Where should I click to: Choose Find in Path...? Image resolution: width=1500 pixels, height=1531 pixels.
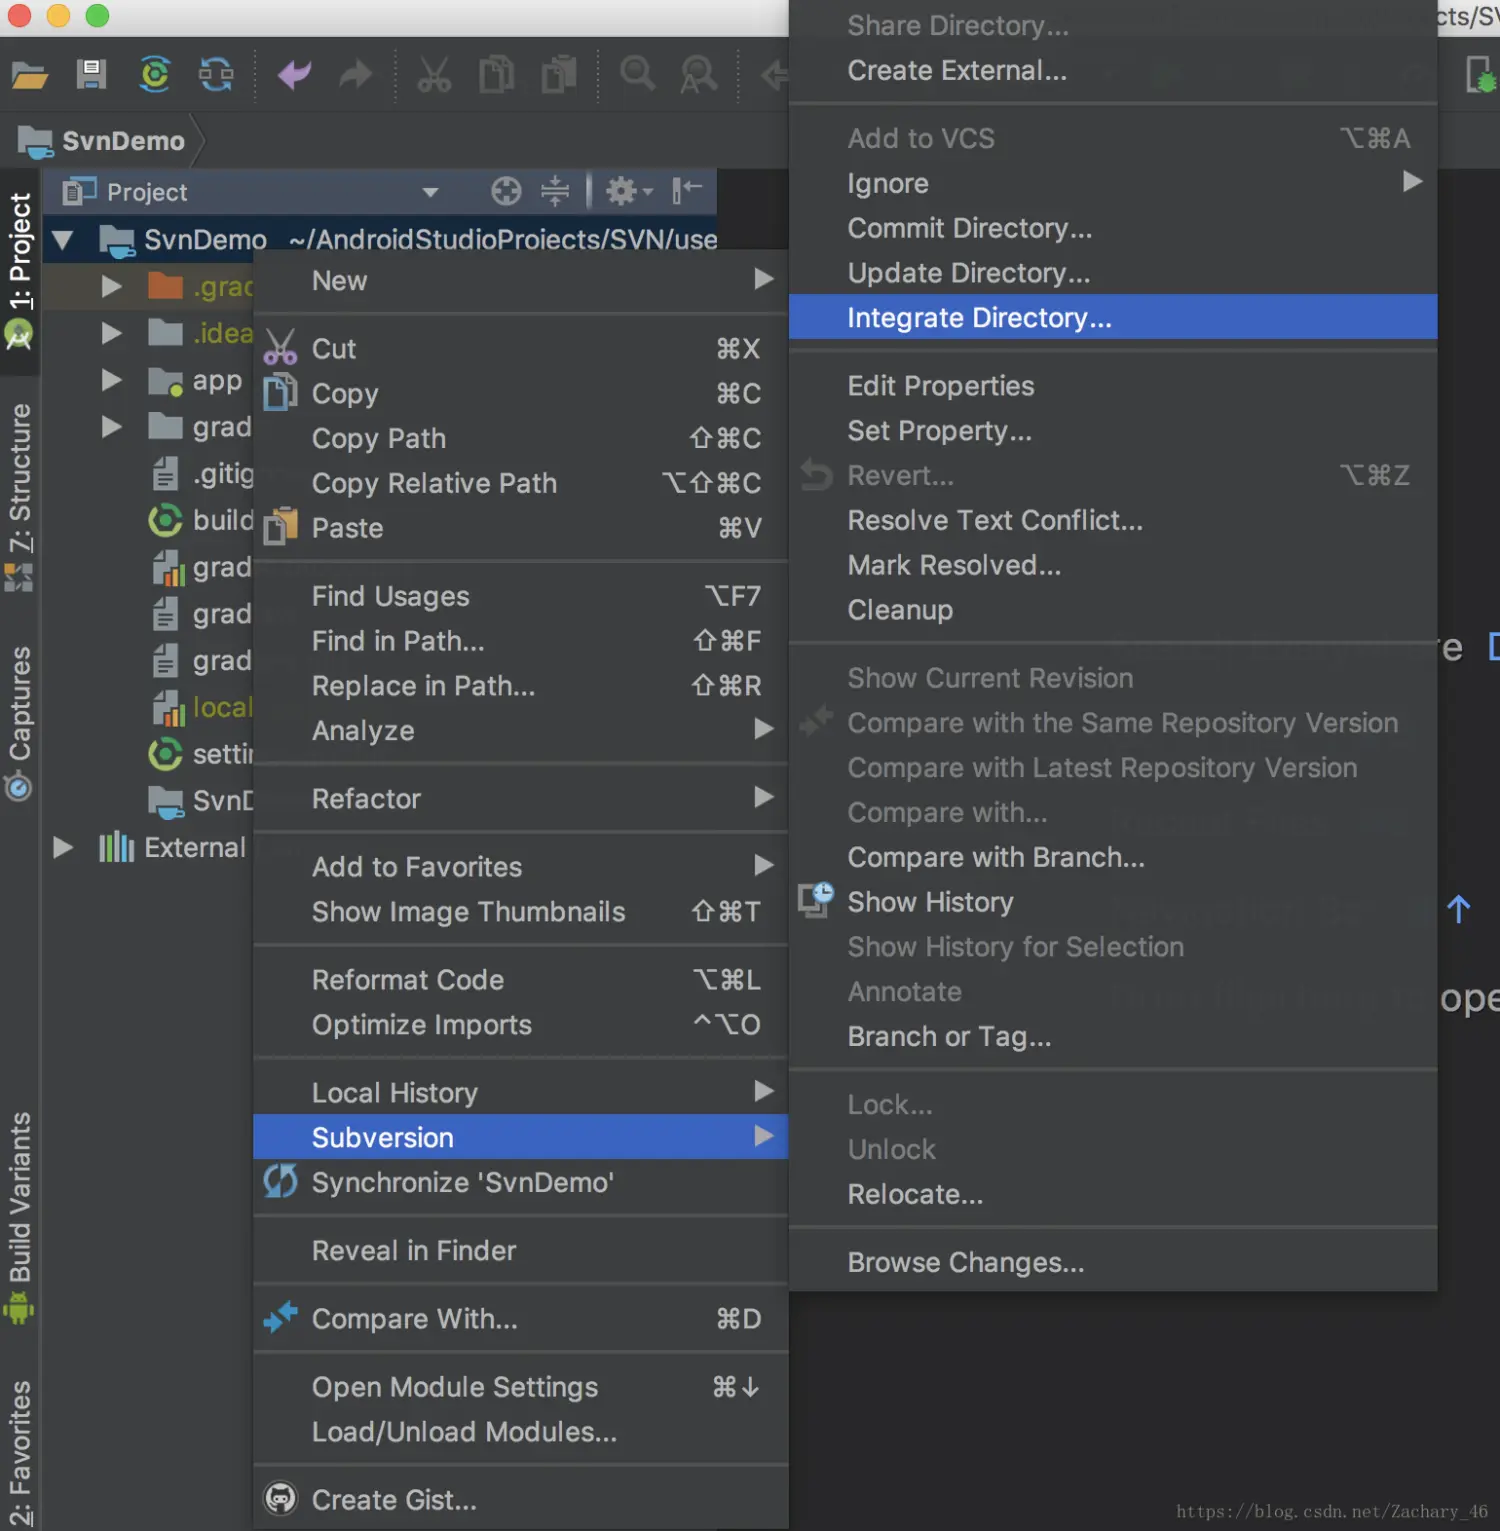pos(520,641)
